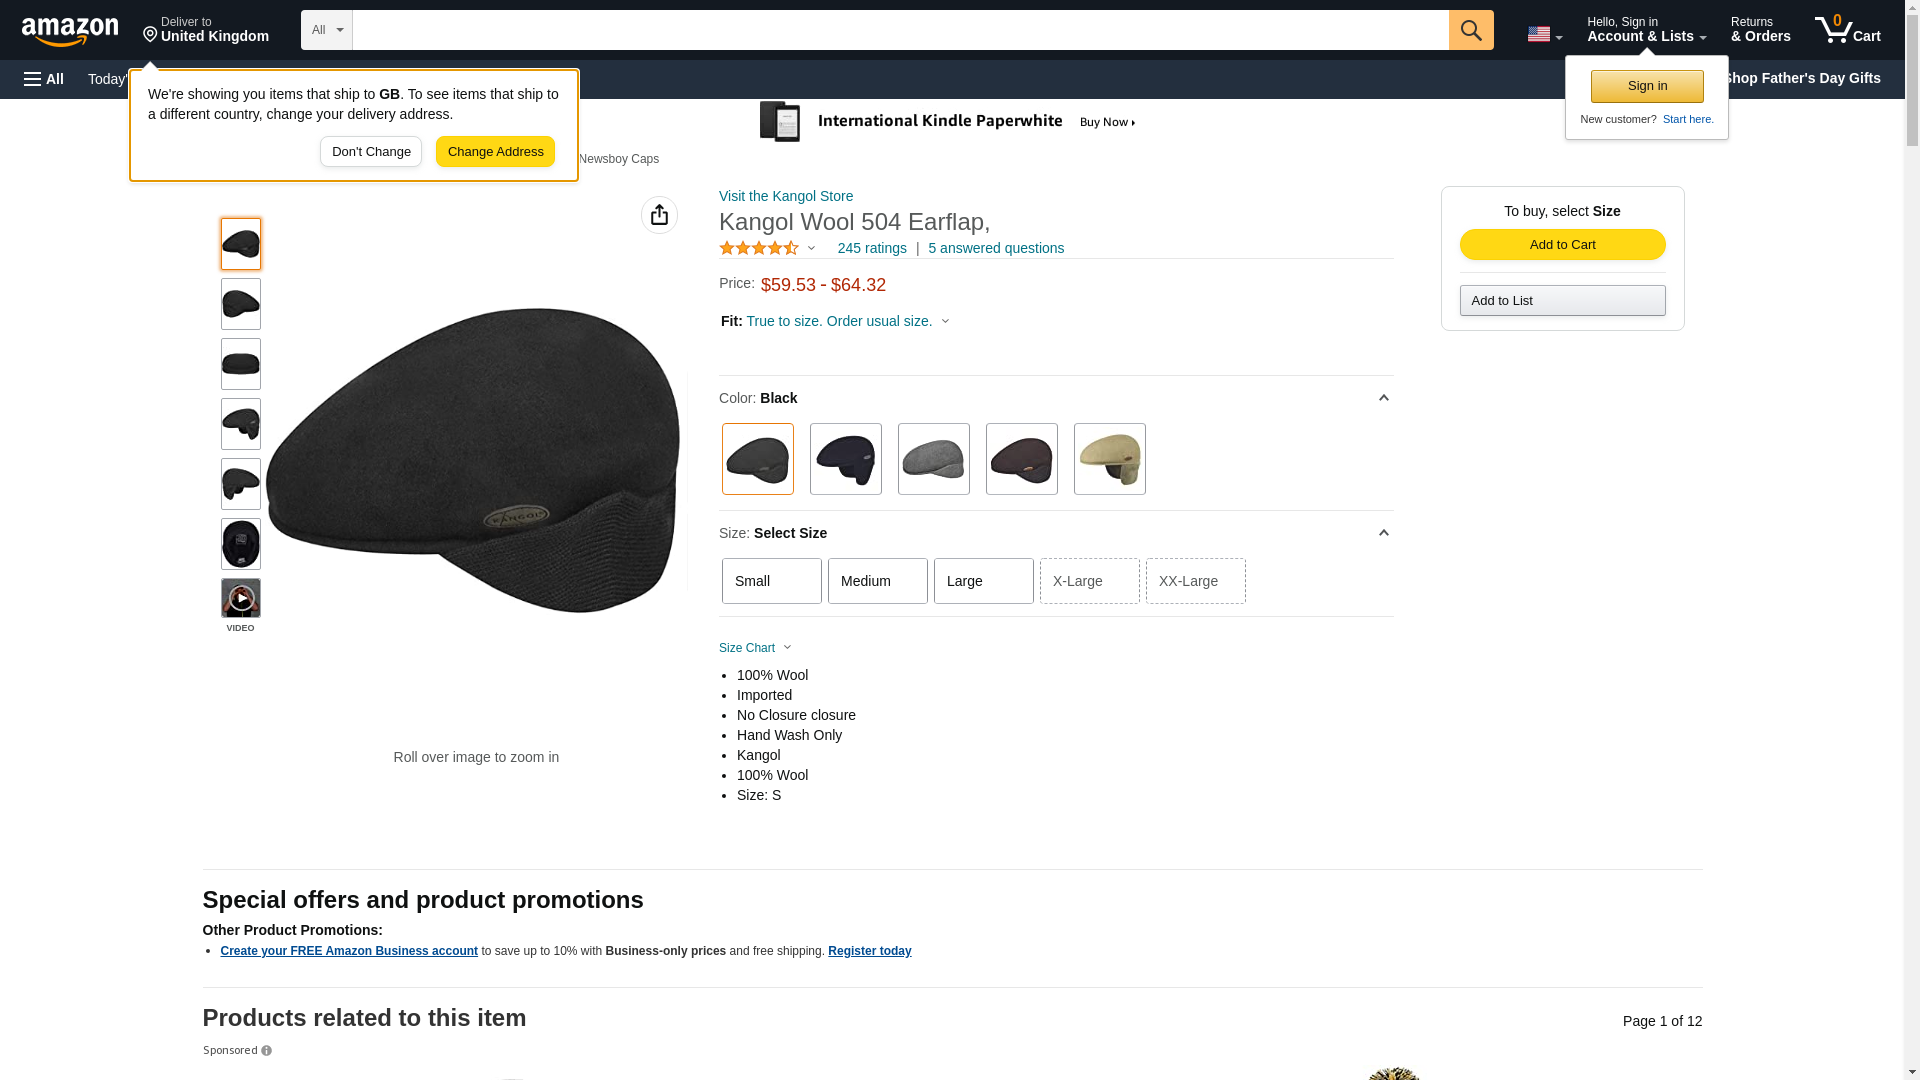Select size Small
The height and width of the screenshot is (1080, 1920).
[772, 581]
